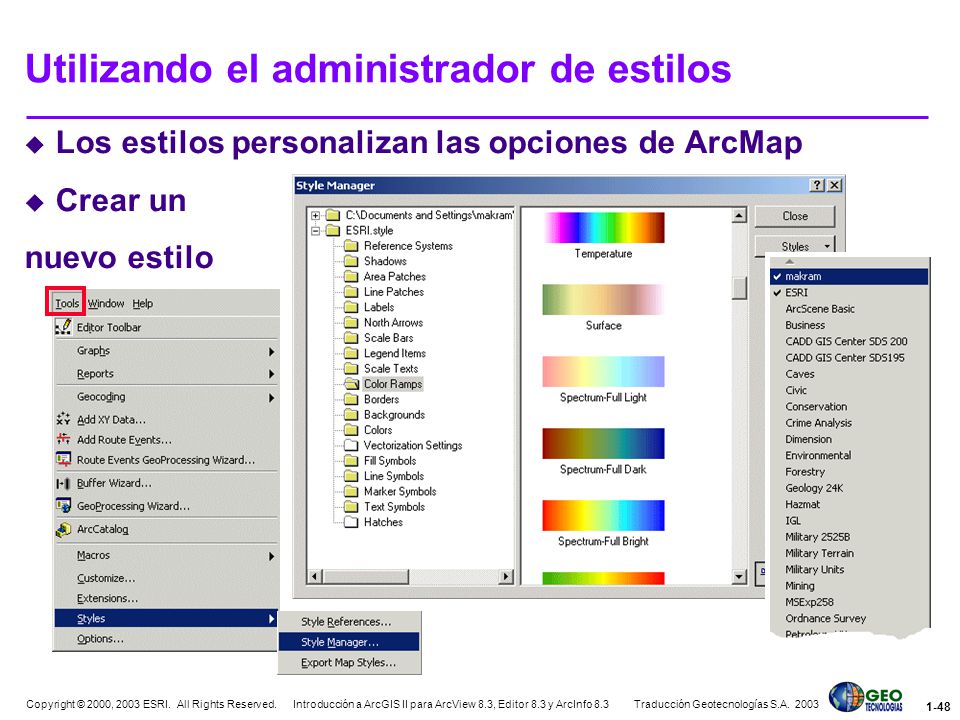The height and width of the screenshot is (720, 960).
Task: Click the Shadows folder icon
Action: (x=351, y=261)
